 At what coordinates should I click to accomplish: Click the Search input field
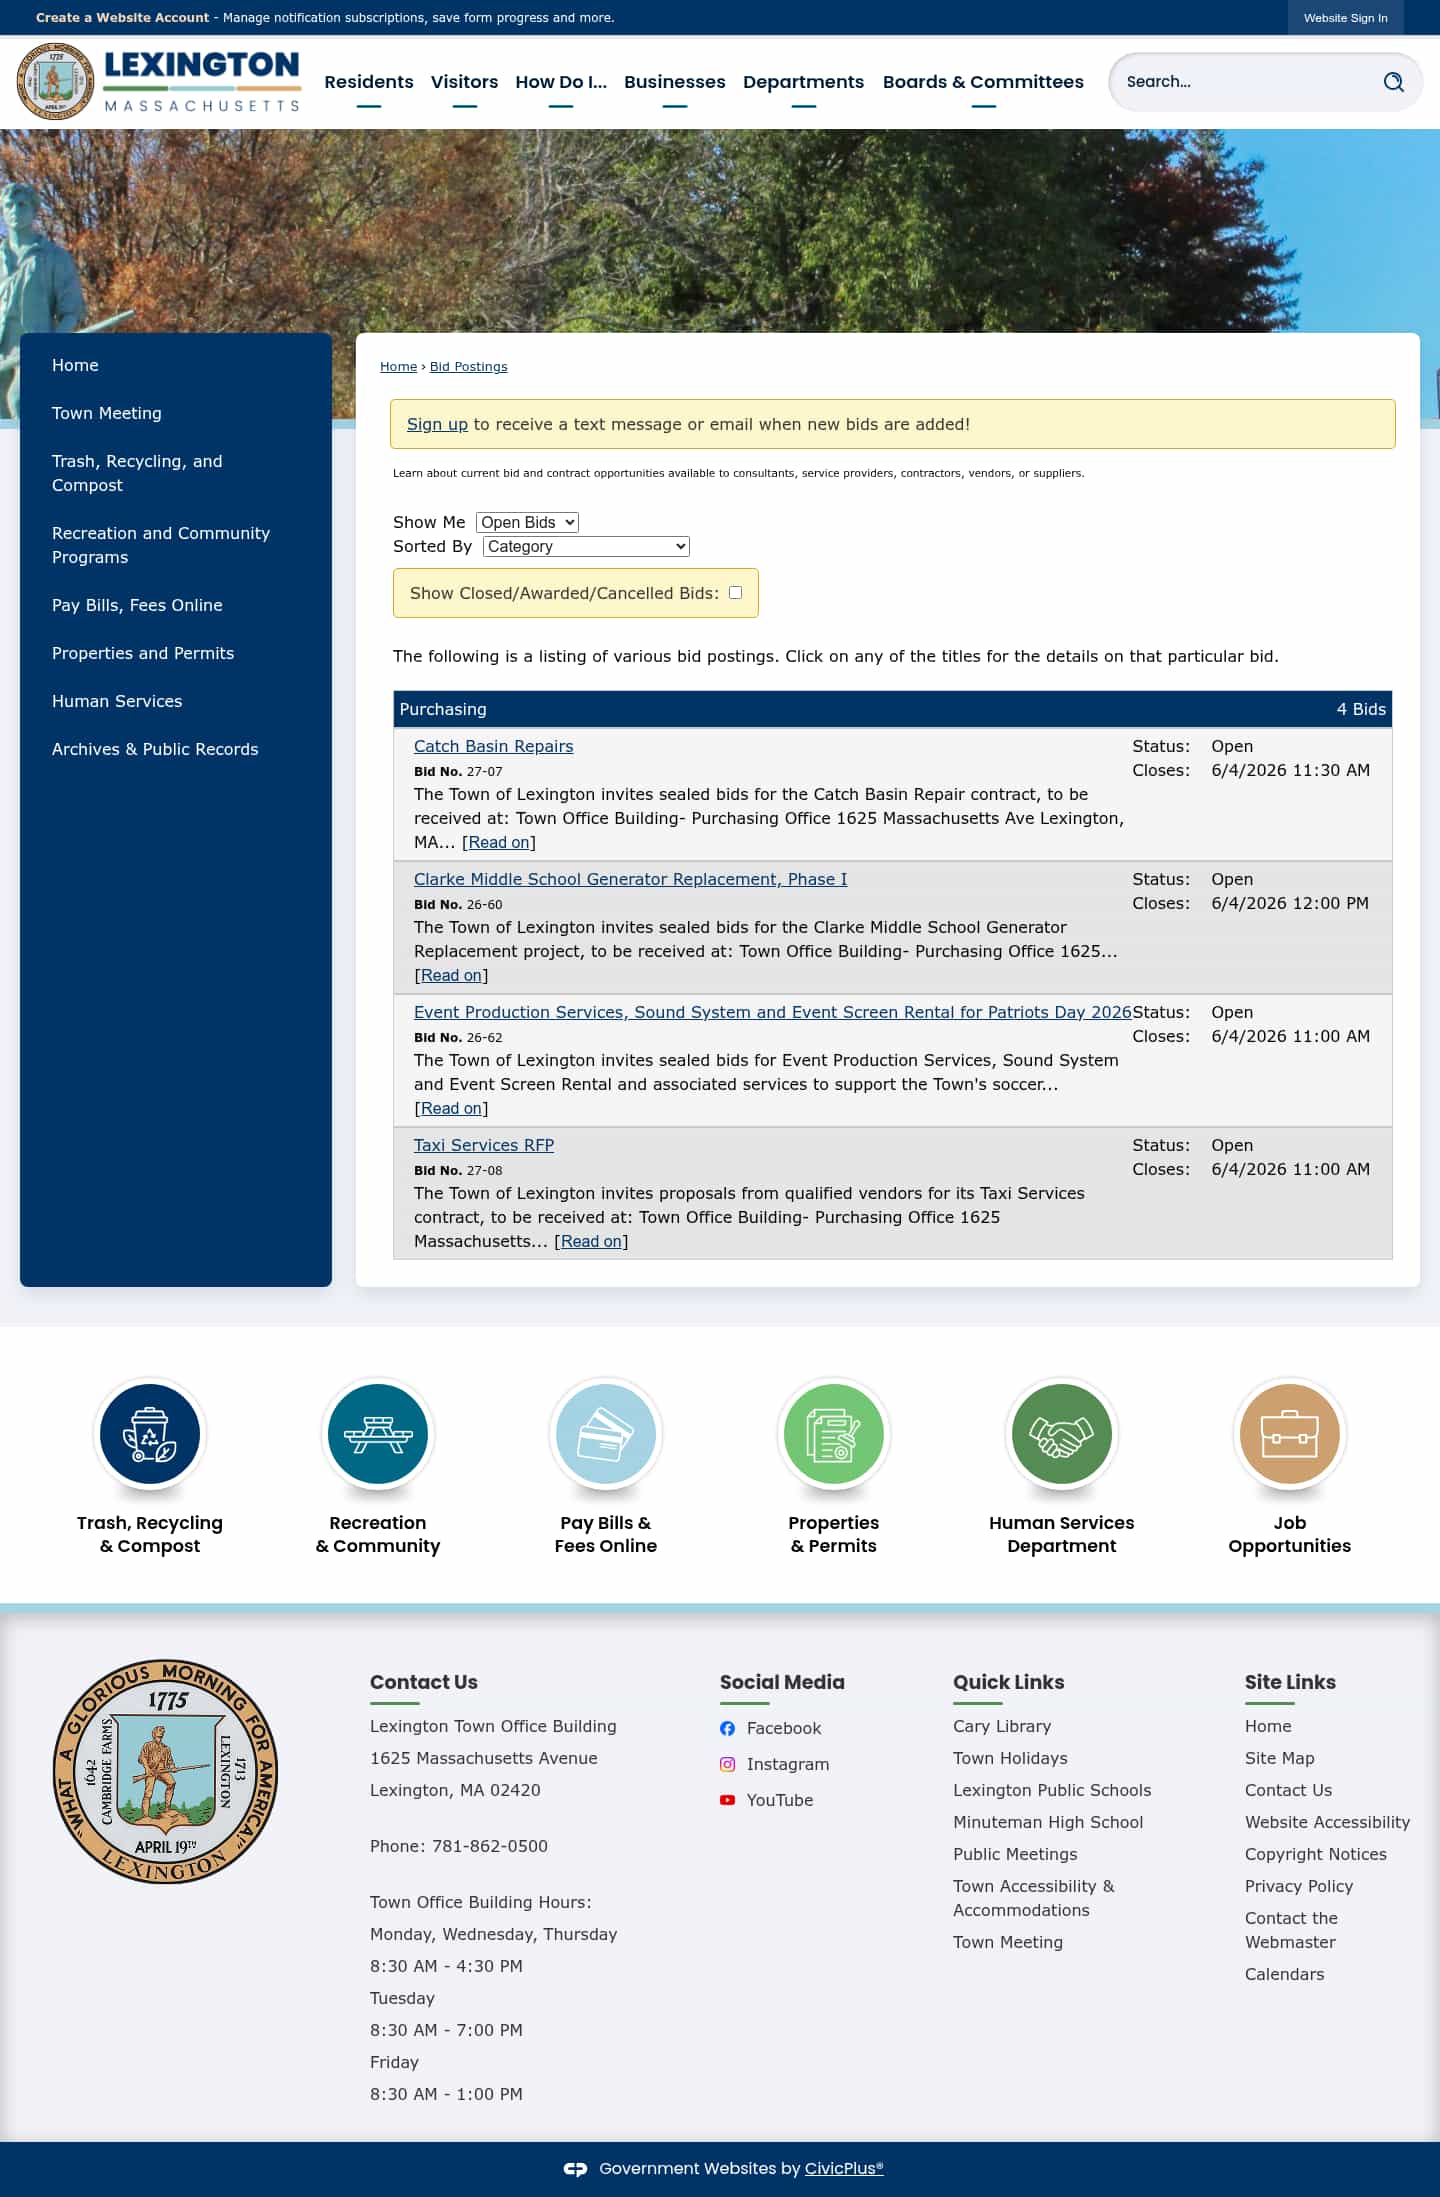pyautogui.click(x=1245, y=82)
